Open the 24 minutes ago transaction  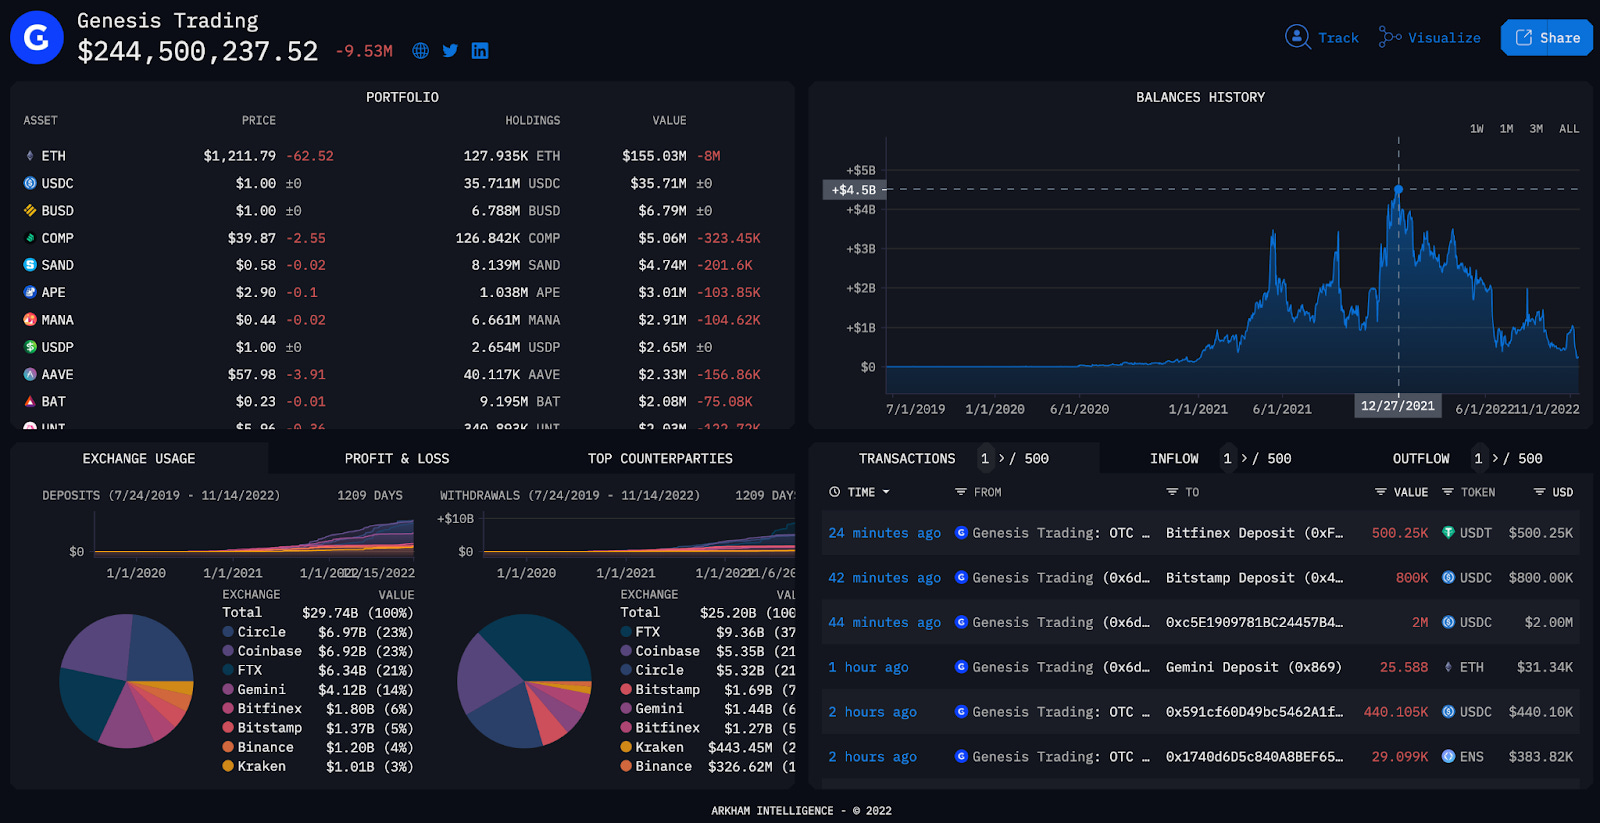pos(884,533)
